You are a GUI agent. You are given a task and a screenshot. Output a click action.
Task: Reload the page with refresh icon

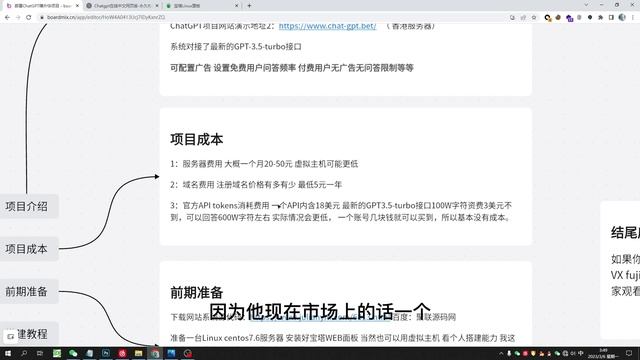[29, 17]
